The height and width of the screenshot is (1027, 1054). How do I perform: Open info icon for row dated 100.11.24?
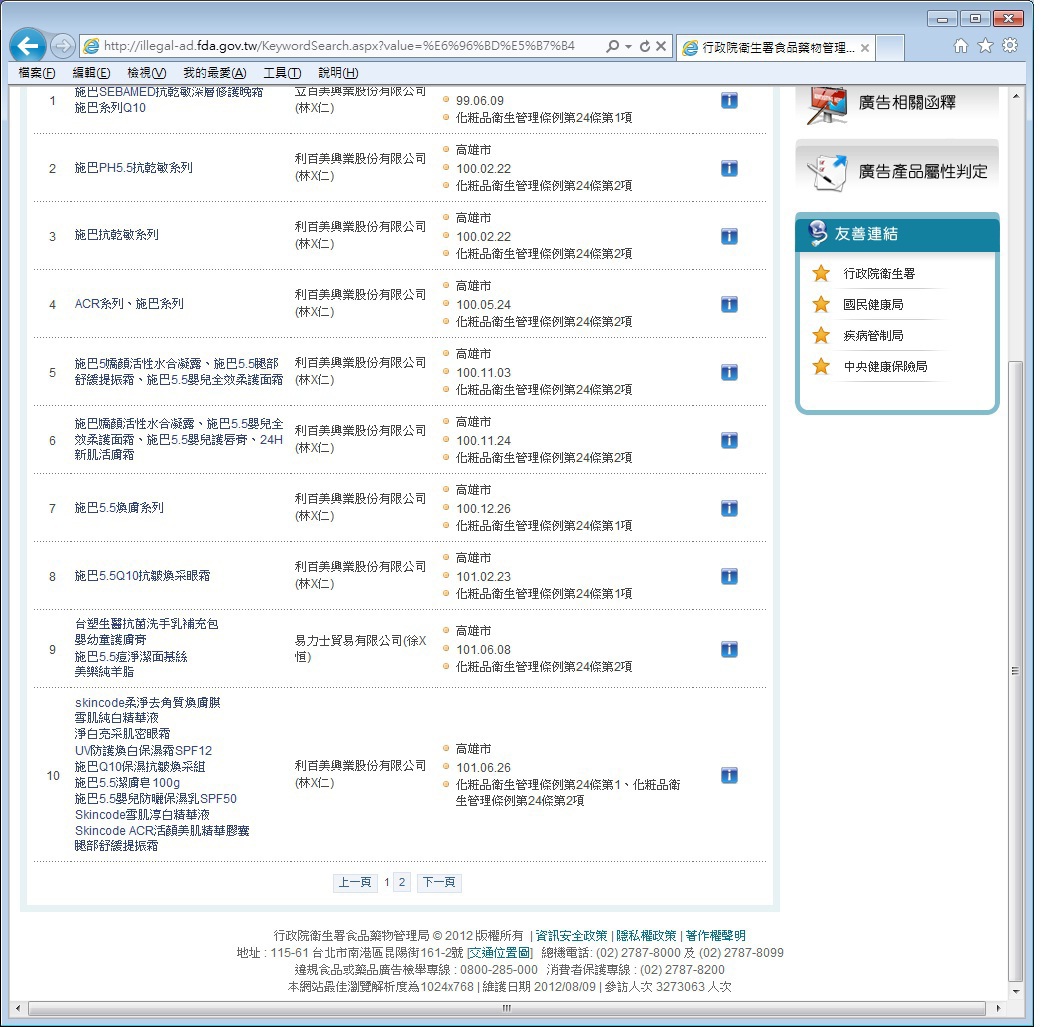[x=729, y=440]
